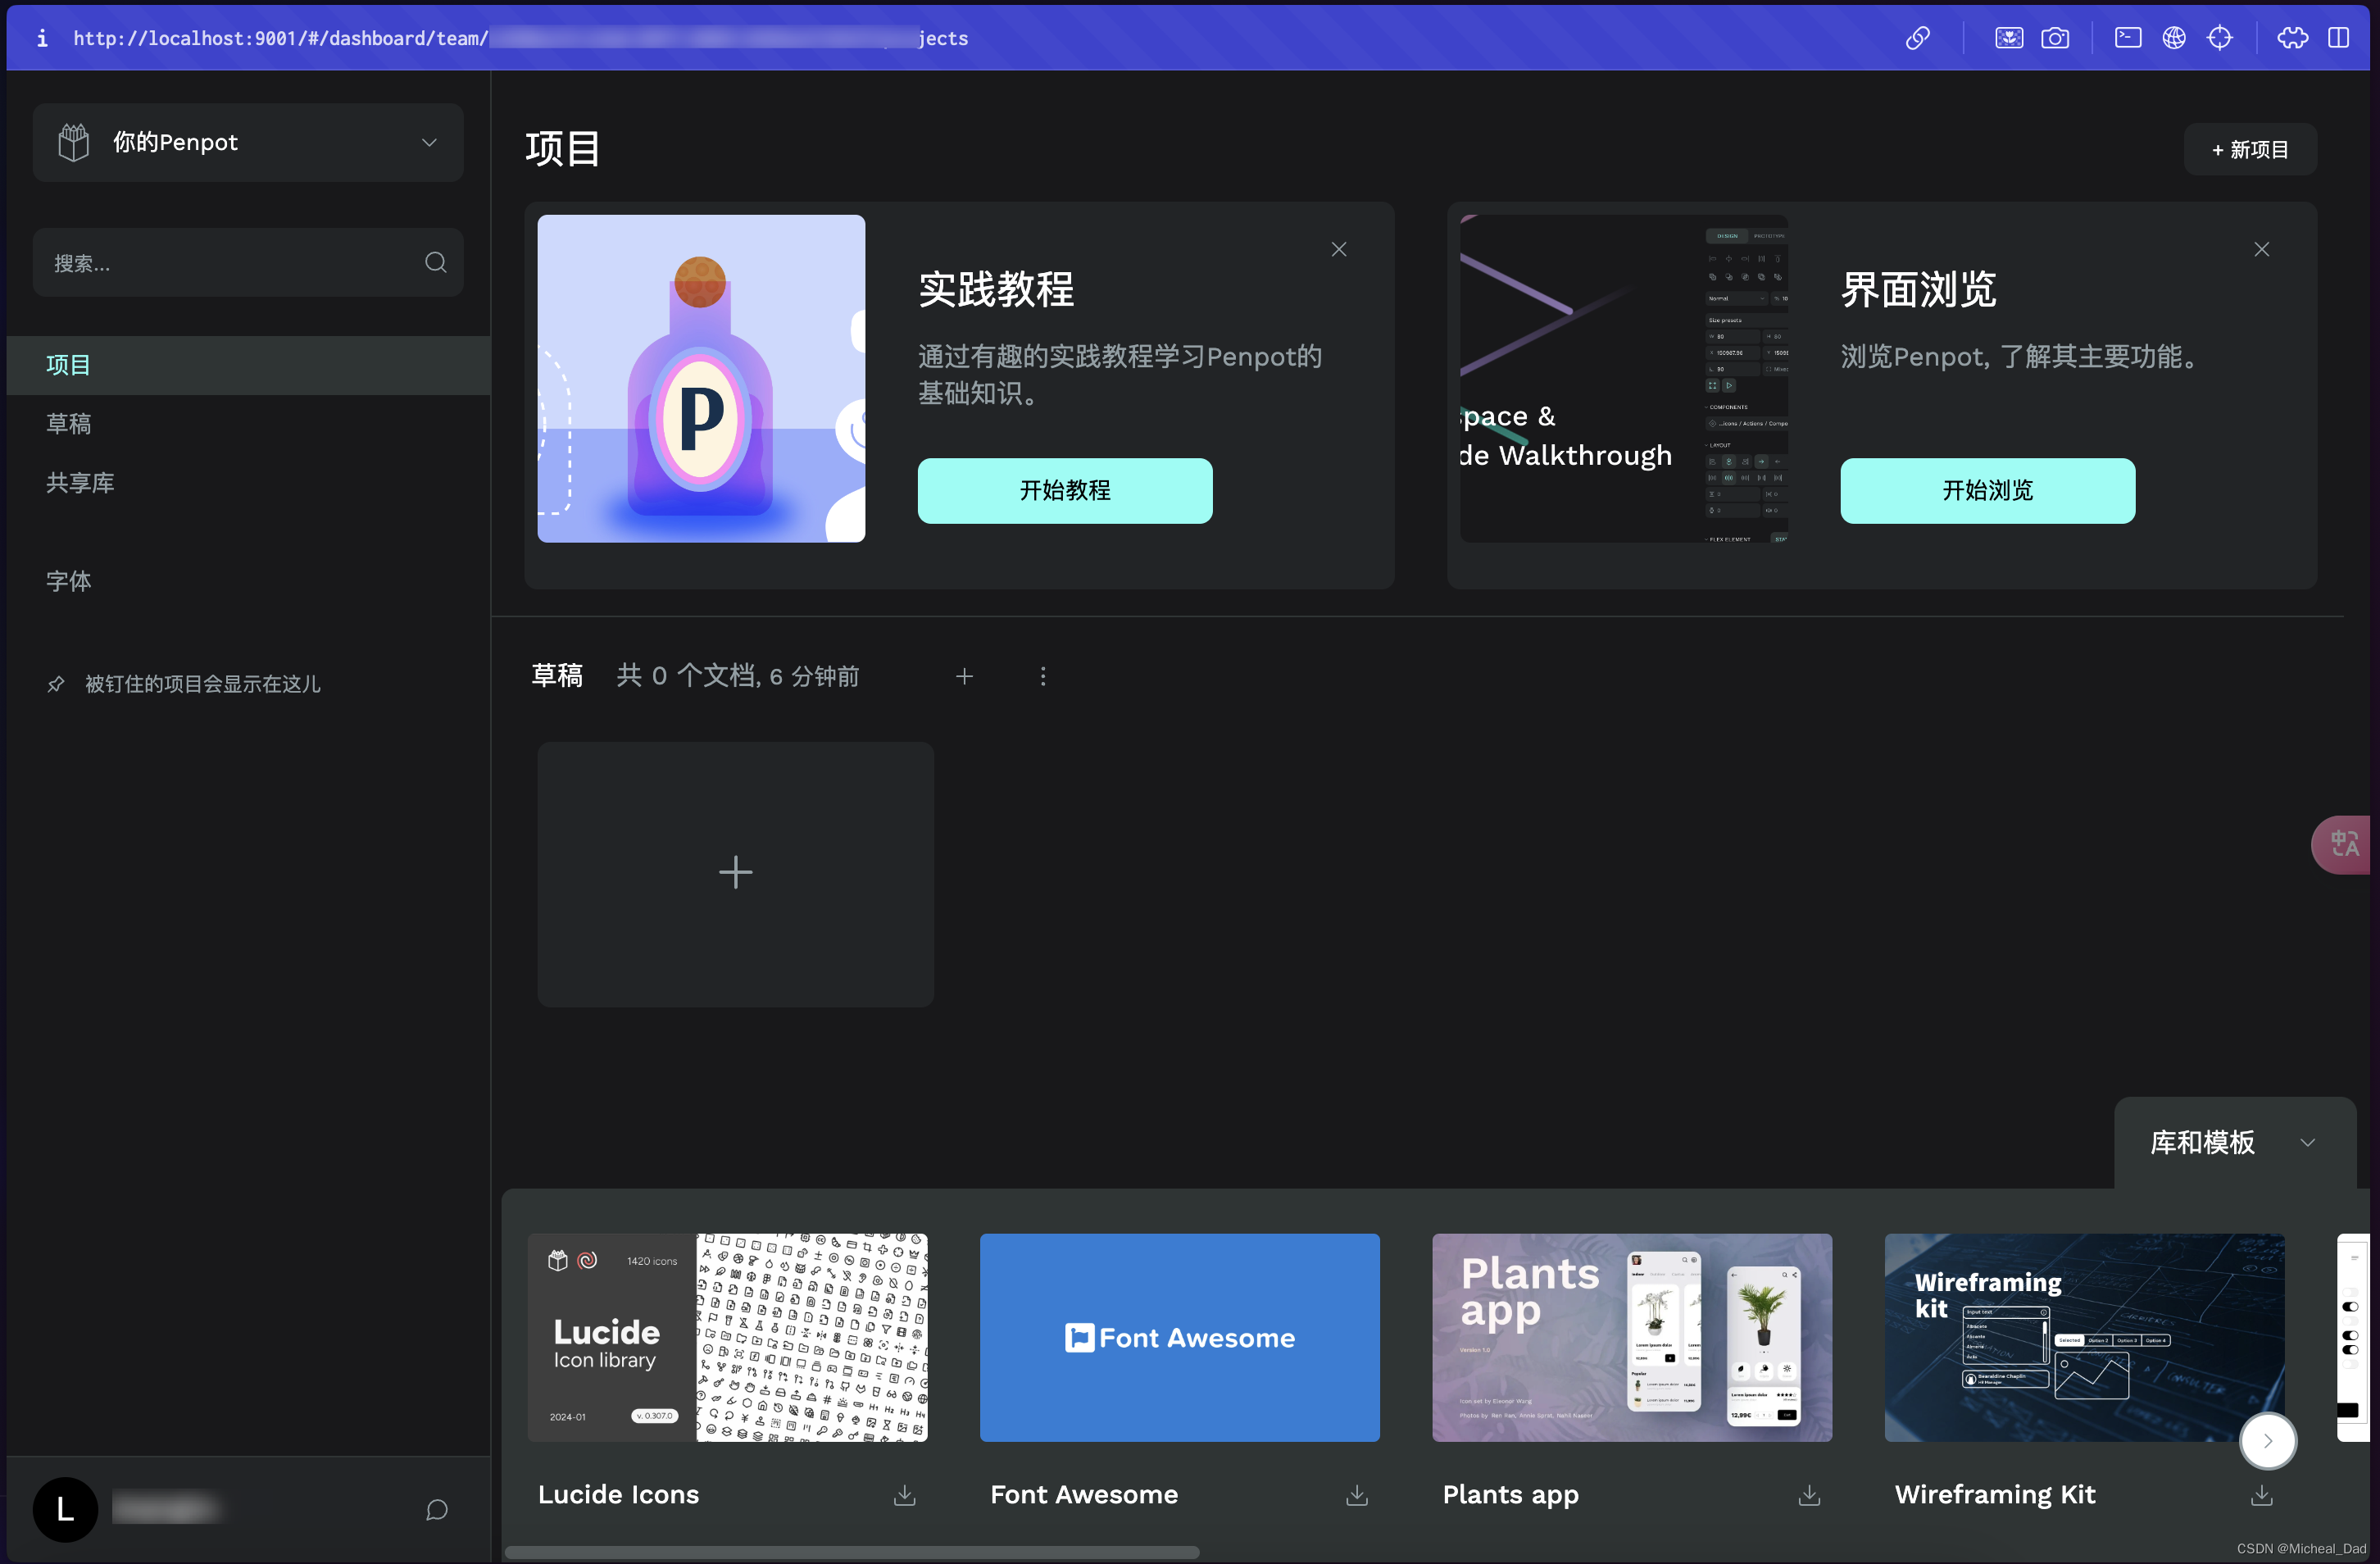Viewport: 2380px width, 1564px height.
Task: Click the horizontal scrollbar at bottom
Action: click(851, 1552)
